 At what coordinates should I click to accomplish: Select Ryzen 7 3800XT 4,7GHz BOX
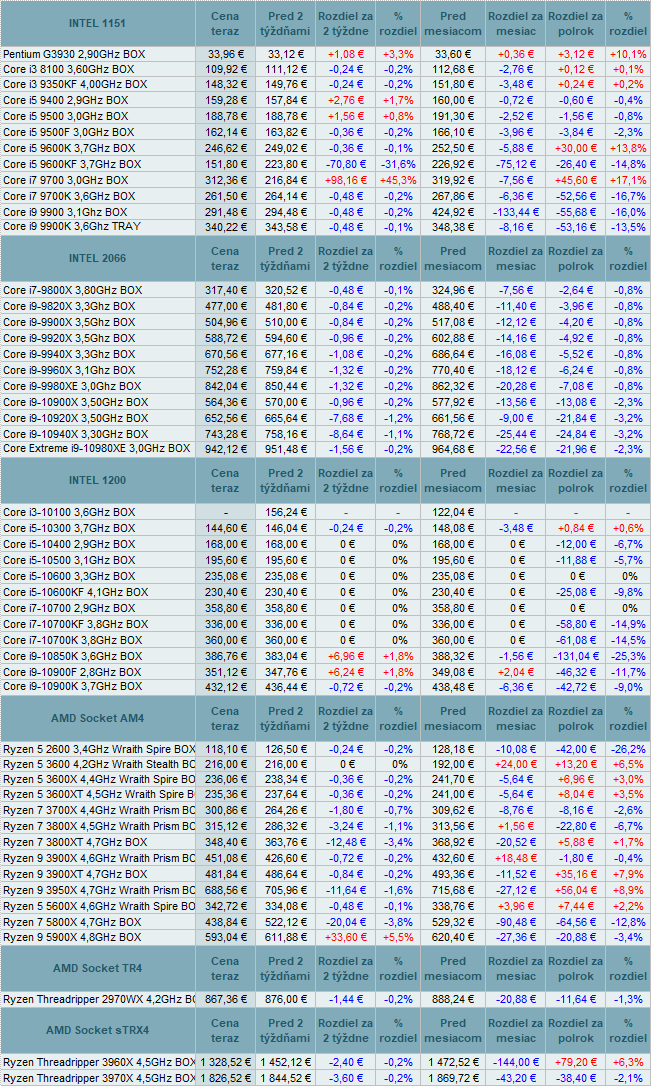[x=75, y=843]
